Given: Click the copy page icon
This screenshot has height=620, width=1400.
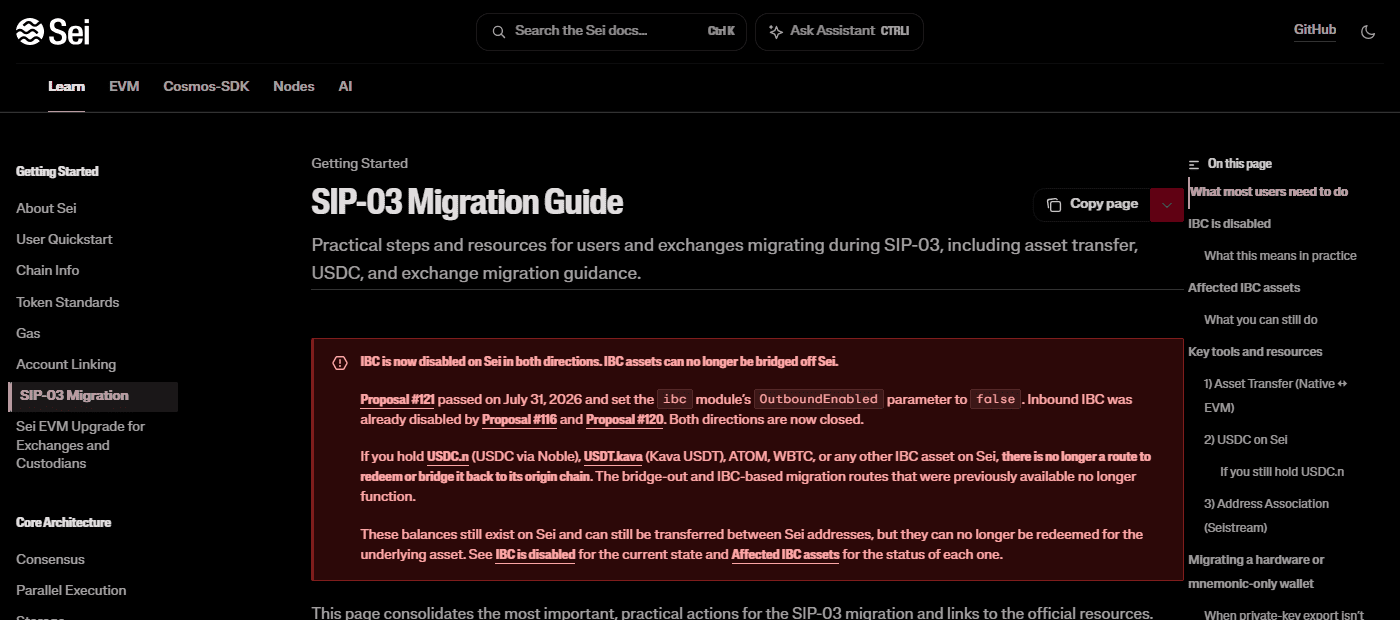Looking at the screenshot, I should 1054,205.
